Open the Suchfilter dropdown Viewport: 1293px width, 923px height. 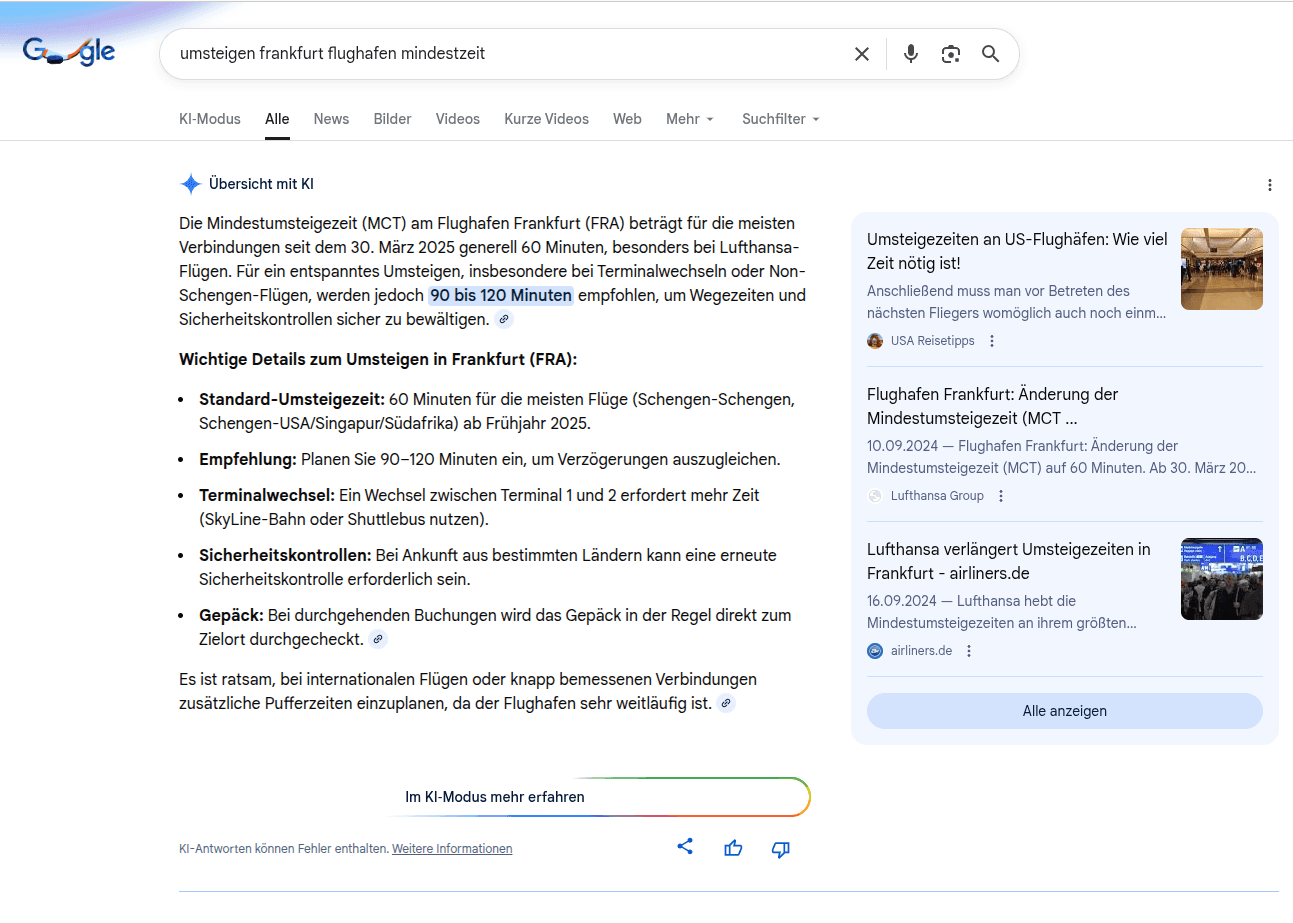779,118
